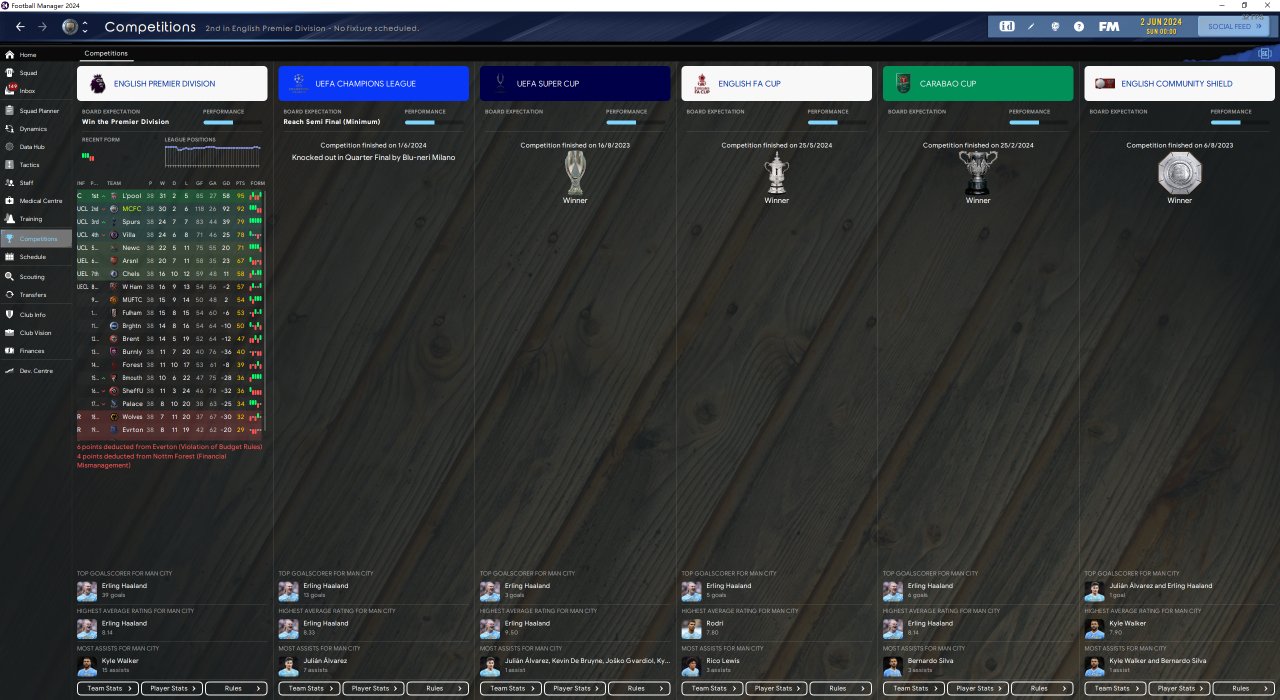Click the Dev. Centre sidebar icon
Image resolution: width=1280 pixels, height=700 pixels.
pyautogui.click(x=10, y=371)
